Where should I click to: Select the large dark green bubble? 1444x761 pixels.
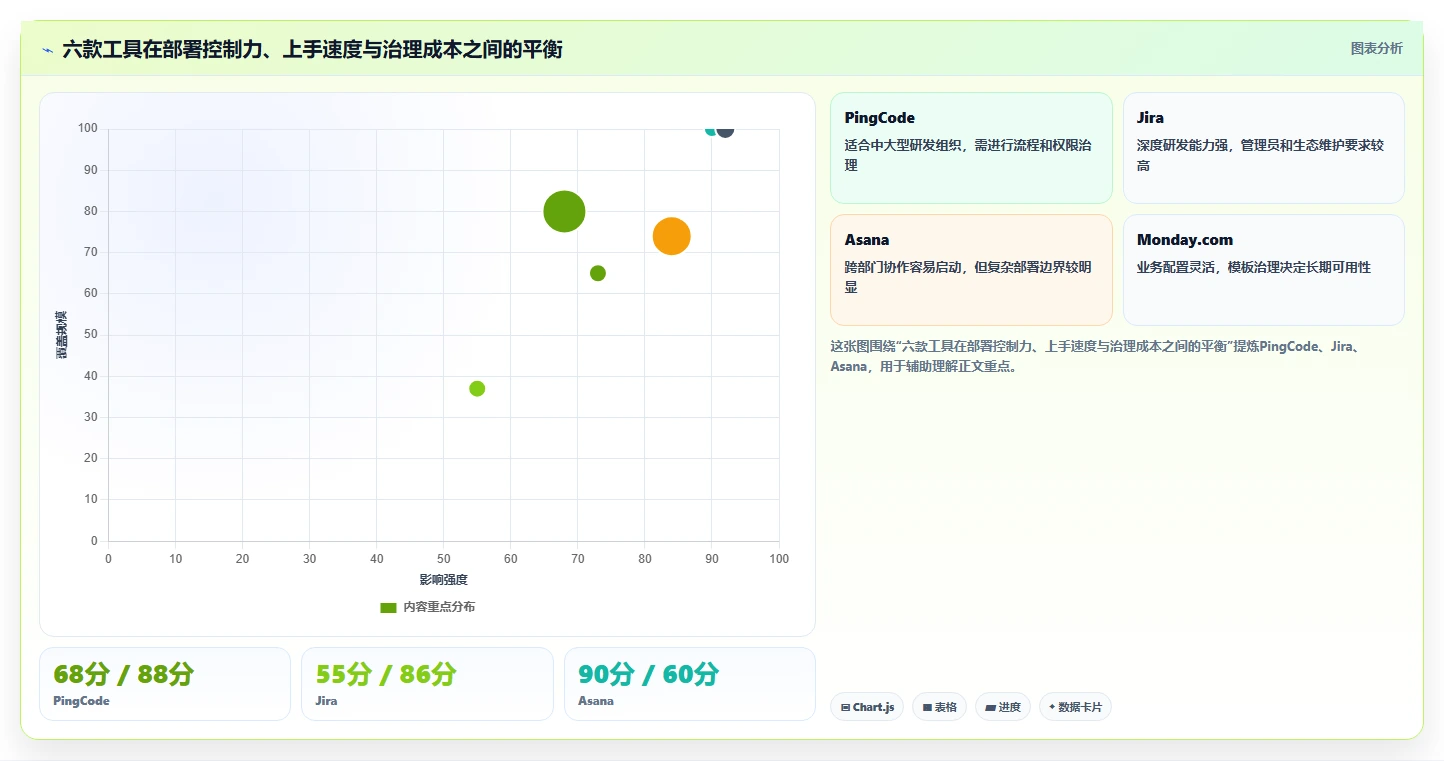(564, 211)
